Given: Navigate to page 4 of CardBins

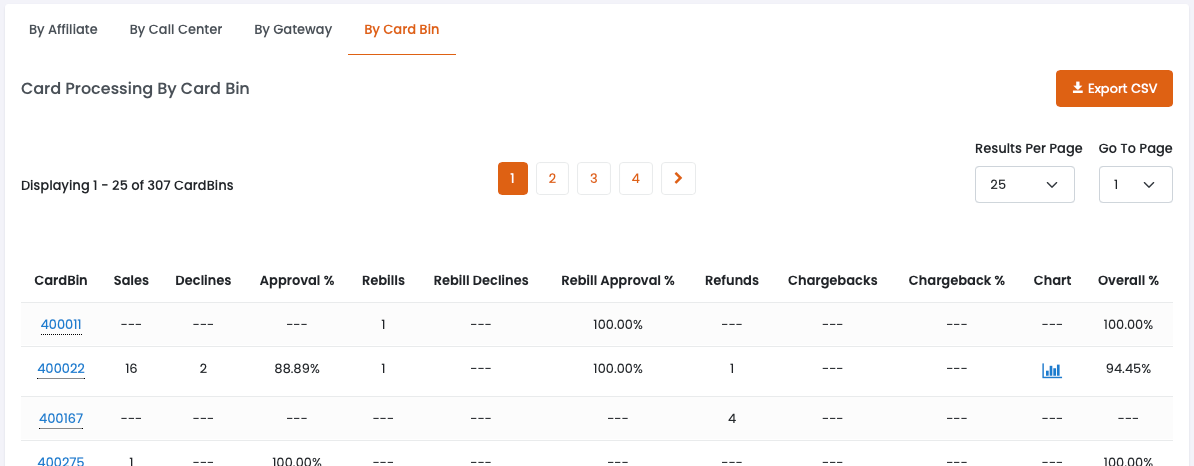Looking at the screenshot, I should 636,178.
